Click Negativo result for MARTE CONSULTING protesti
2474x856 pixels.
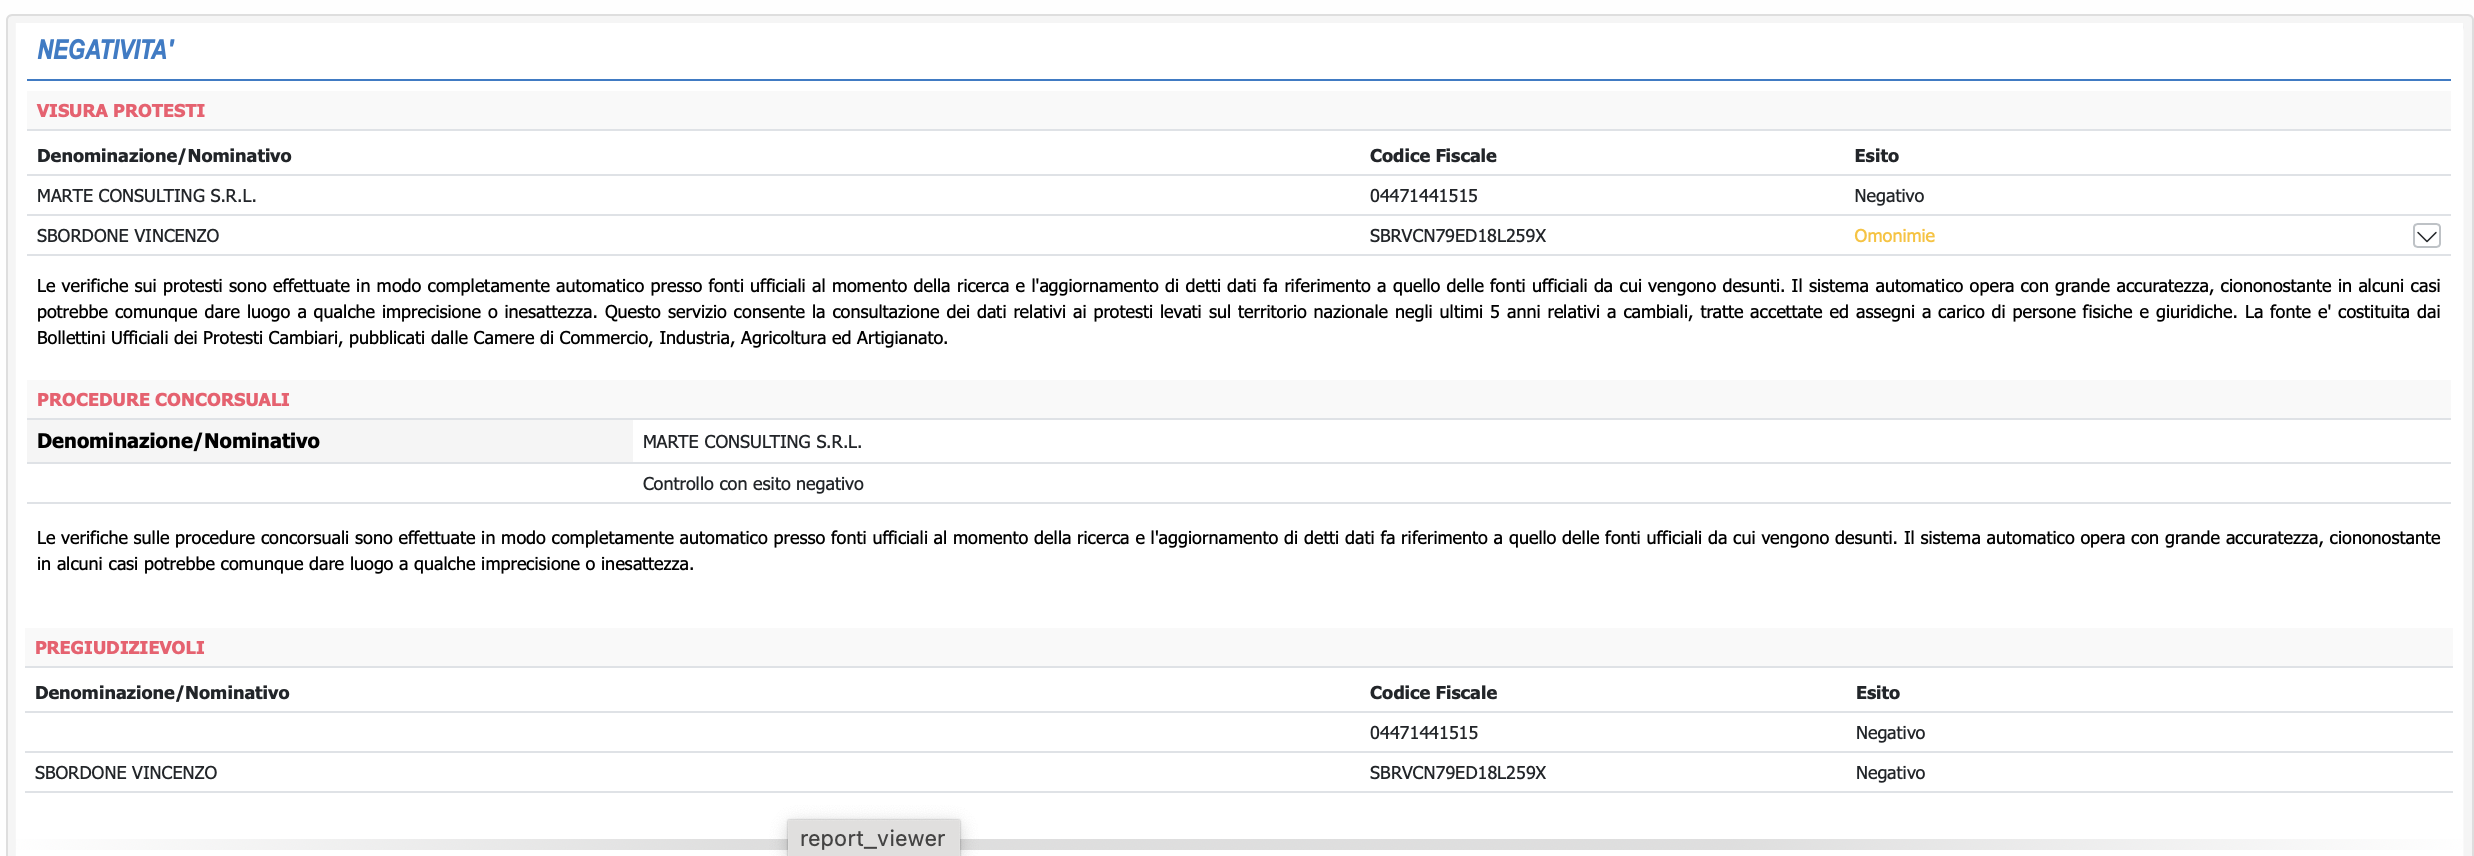[1888, 196]
